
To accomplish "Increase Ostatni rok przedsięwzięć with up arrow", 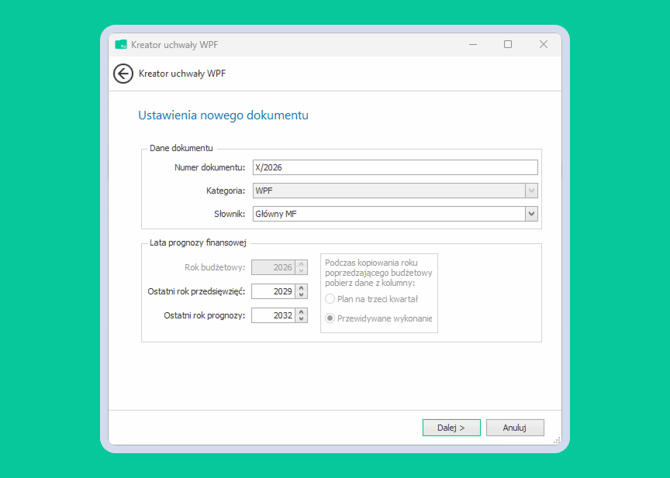I will click(302, 288).
